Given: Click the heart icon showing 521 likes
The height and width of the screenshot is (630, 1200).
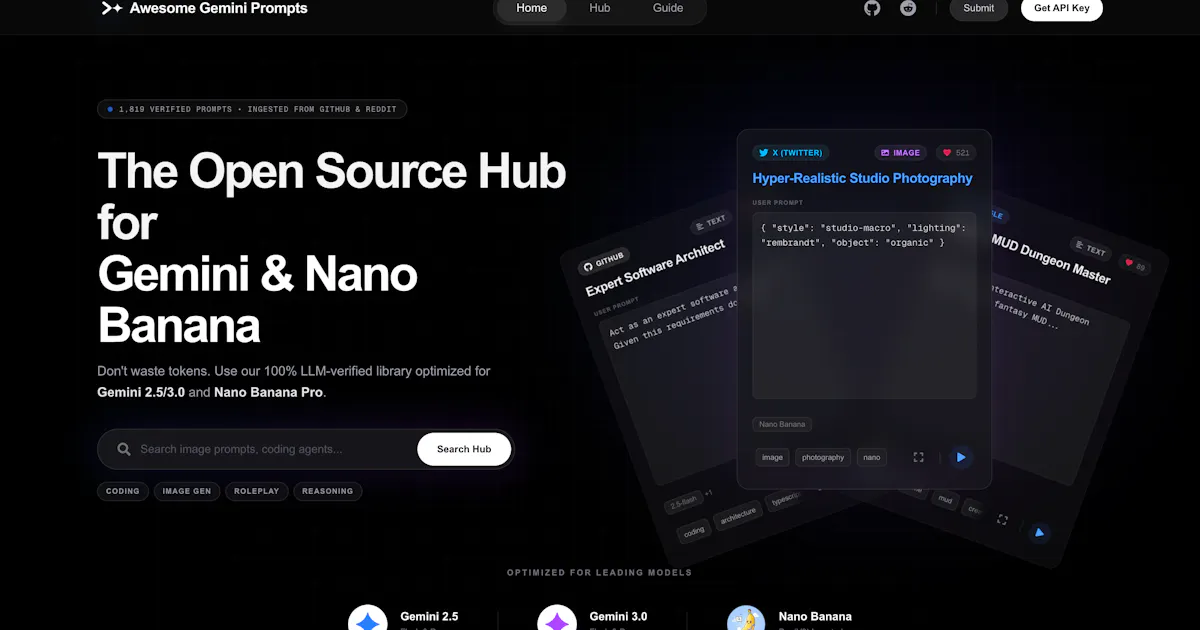Looking at the screenshot, I should [x=947, y=153].
